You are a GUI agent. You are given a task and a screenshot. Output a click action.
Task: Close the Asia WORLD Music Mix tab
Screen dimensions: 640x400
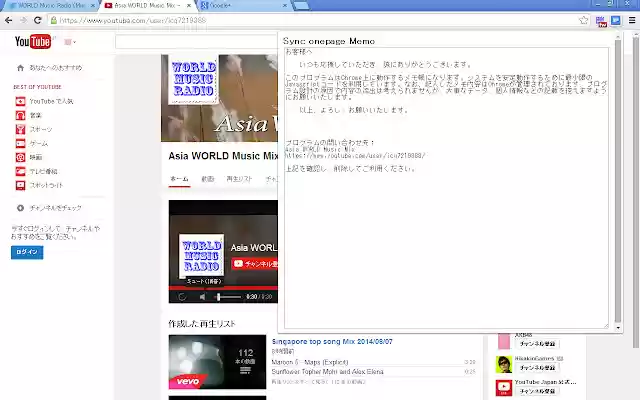coord(189,6)
